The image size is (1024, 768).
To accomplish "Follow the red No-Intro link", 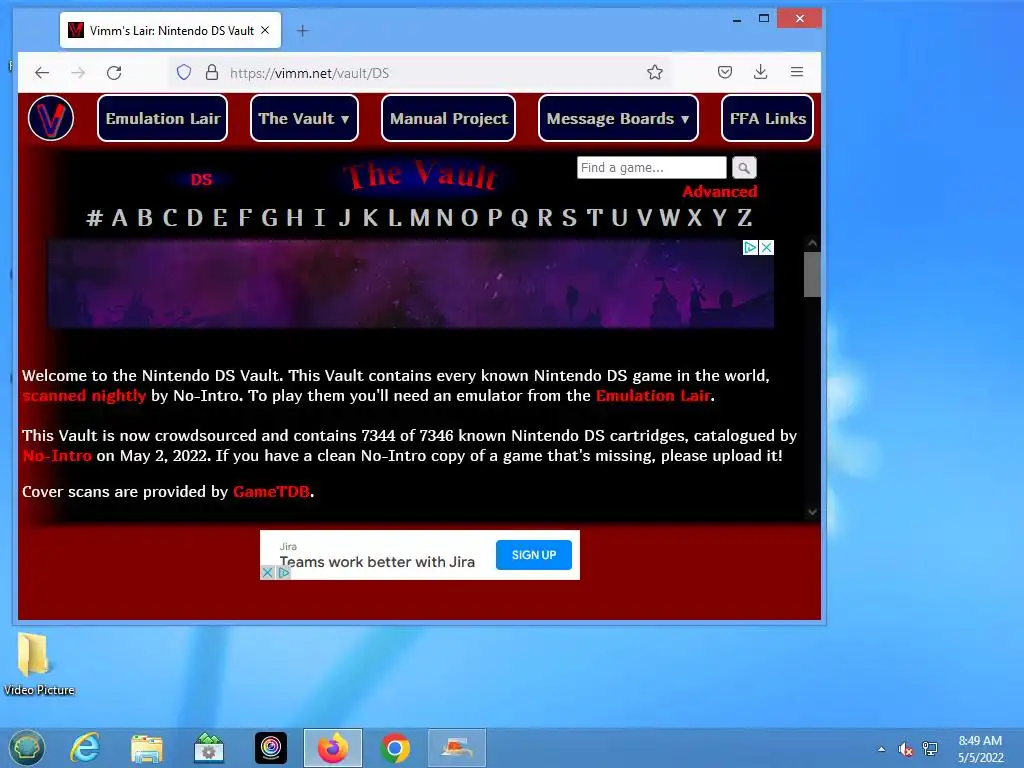I will point(57,456).
